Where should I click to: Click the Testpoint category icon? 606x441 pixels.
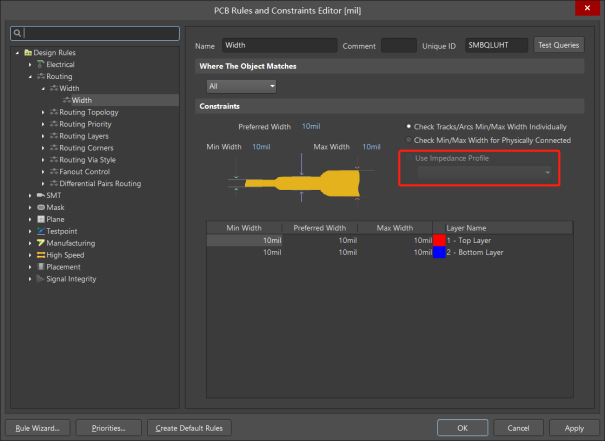41,231
